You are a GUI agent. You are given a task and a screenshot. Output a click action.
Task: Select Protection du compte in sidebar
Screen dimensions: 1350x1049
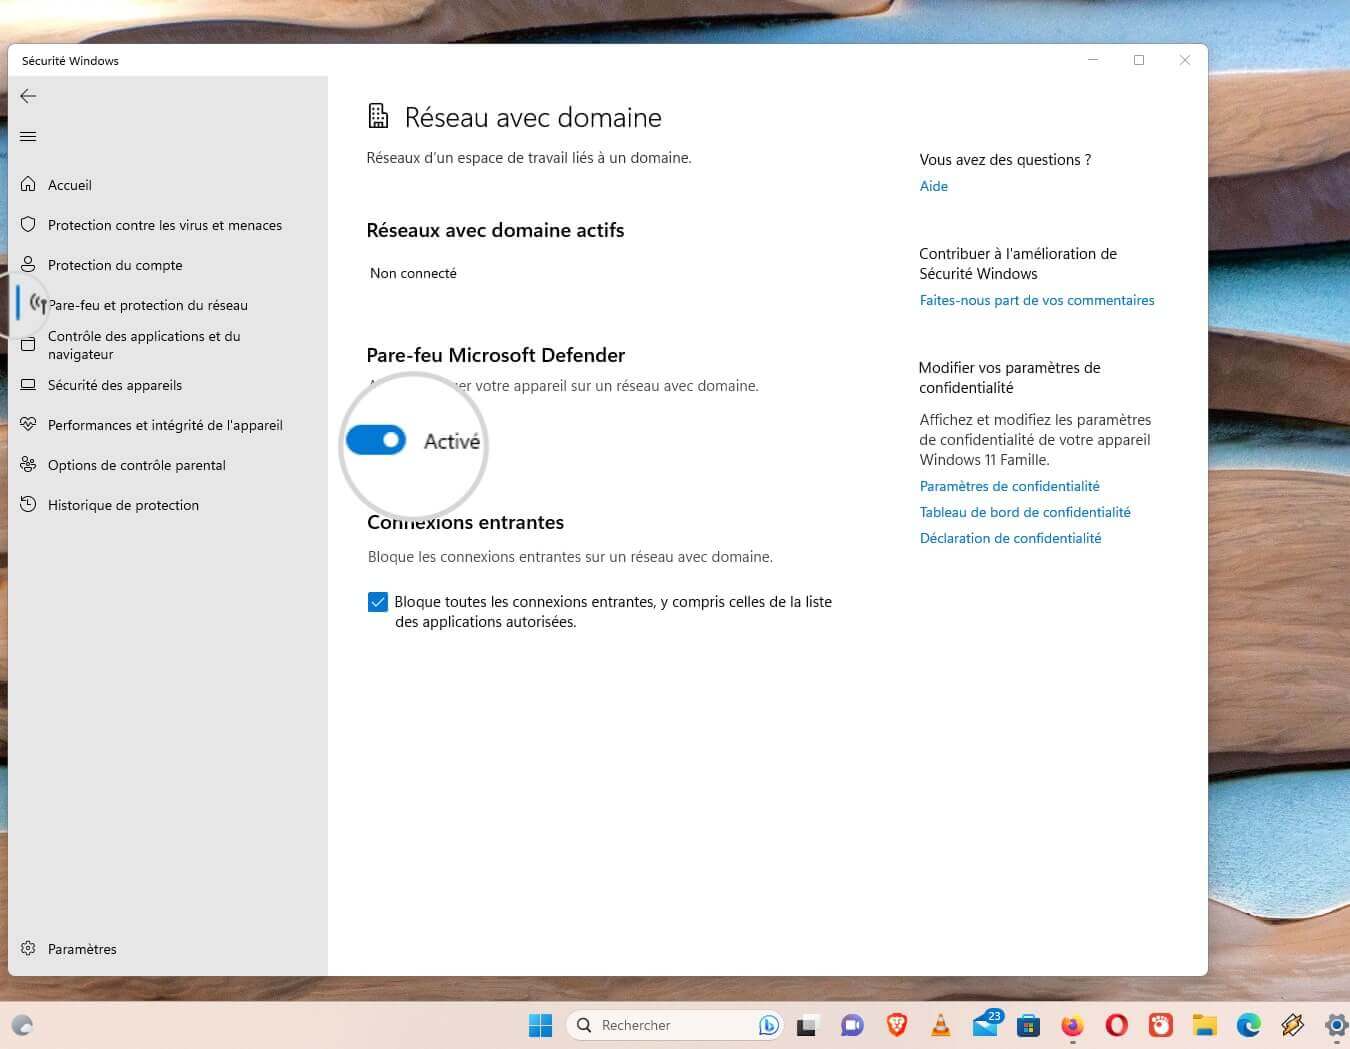[x=115, y=265]
